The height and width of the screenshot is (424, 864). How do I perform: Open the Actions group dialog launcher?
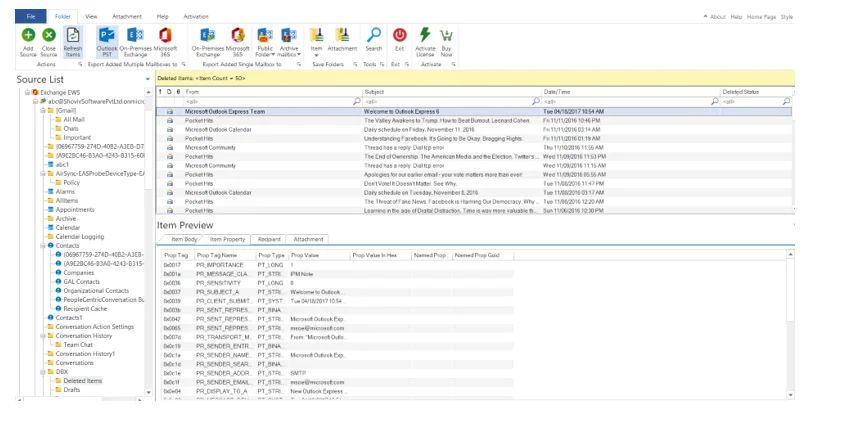tap(79, 65)
